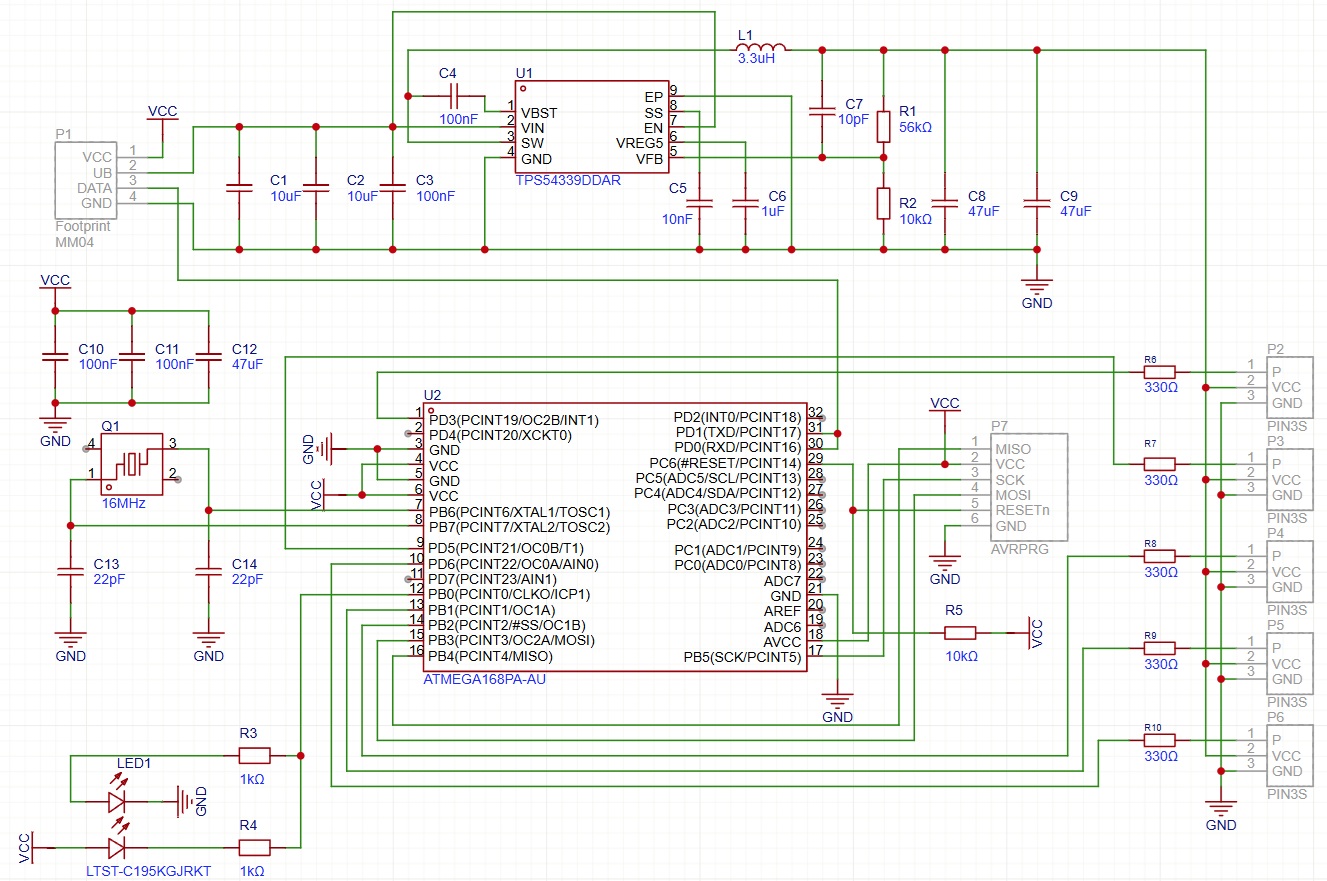Viewport: 1327px width, 881px height.
Task: Click the P2 connector designator
Action: coord(1275,348)
